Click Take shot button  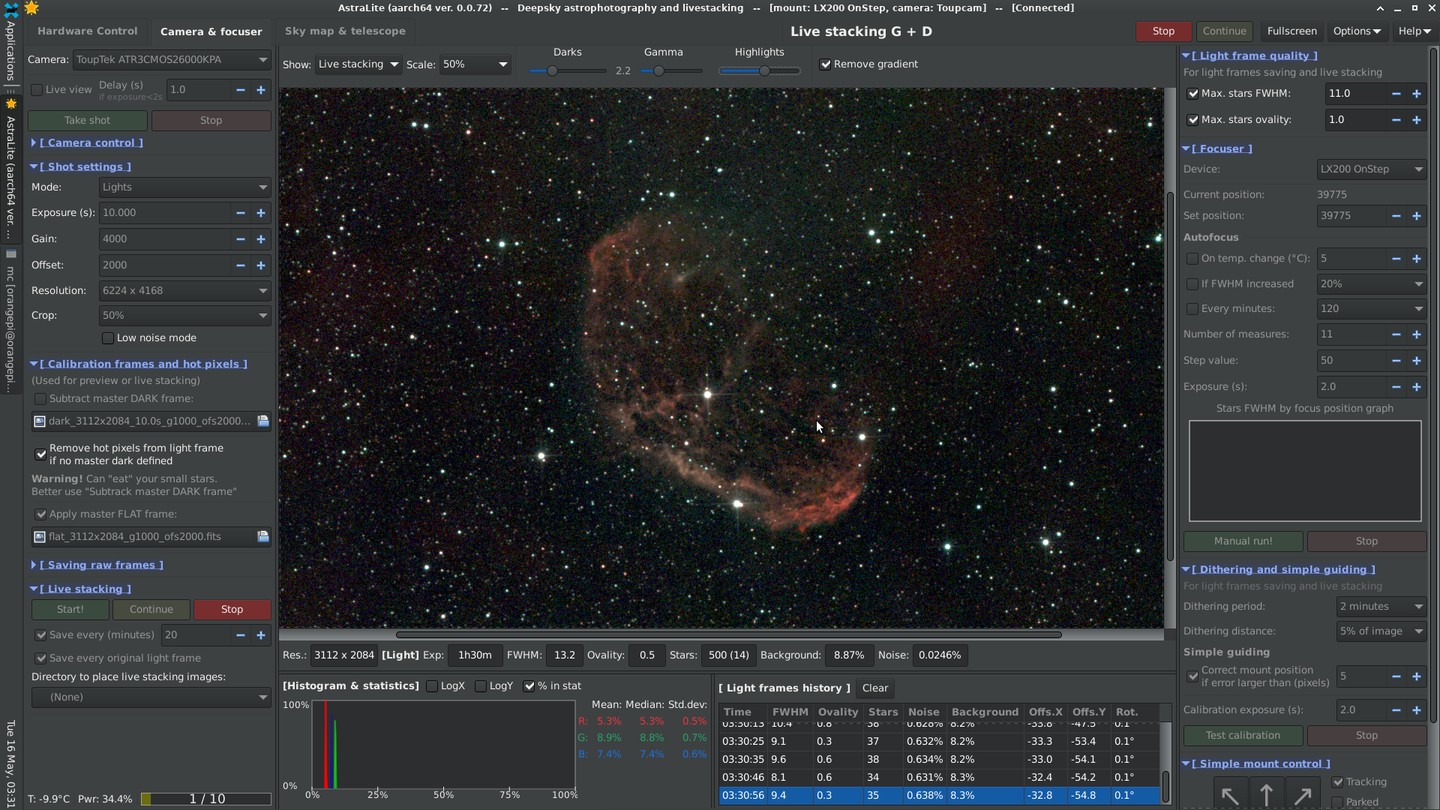(88, 120)
